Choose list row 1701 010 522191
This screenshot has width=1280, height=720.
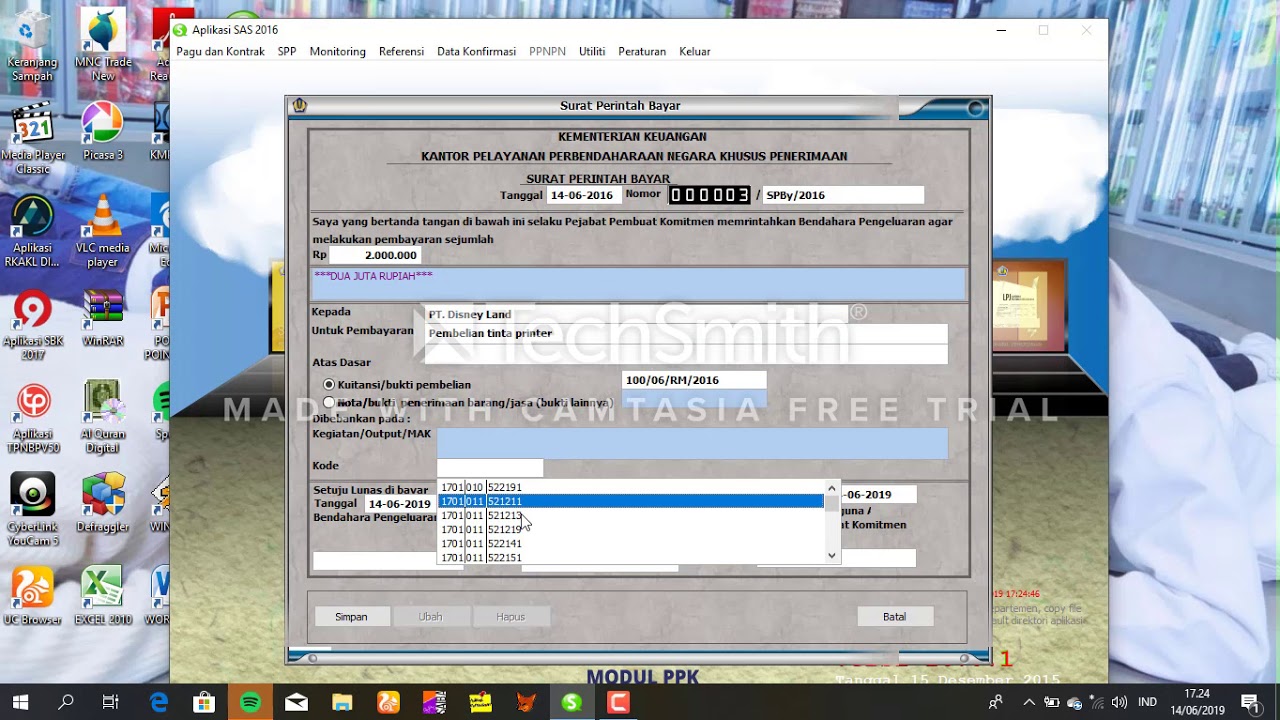(631, 487)
